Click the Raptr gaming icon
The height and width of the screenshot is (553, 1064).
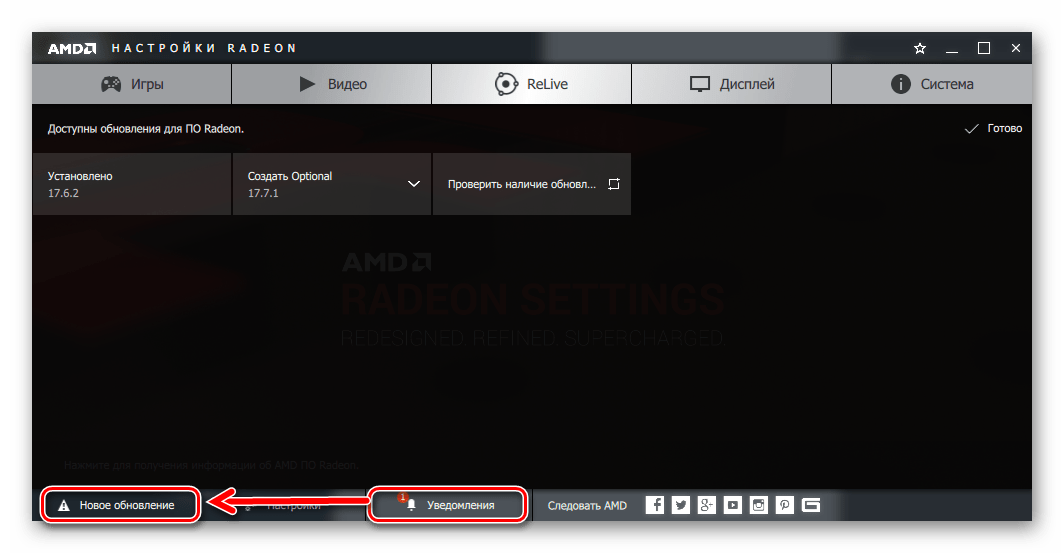click(x=811, y=505)
